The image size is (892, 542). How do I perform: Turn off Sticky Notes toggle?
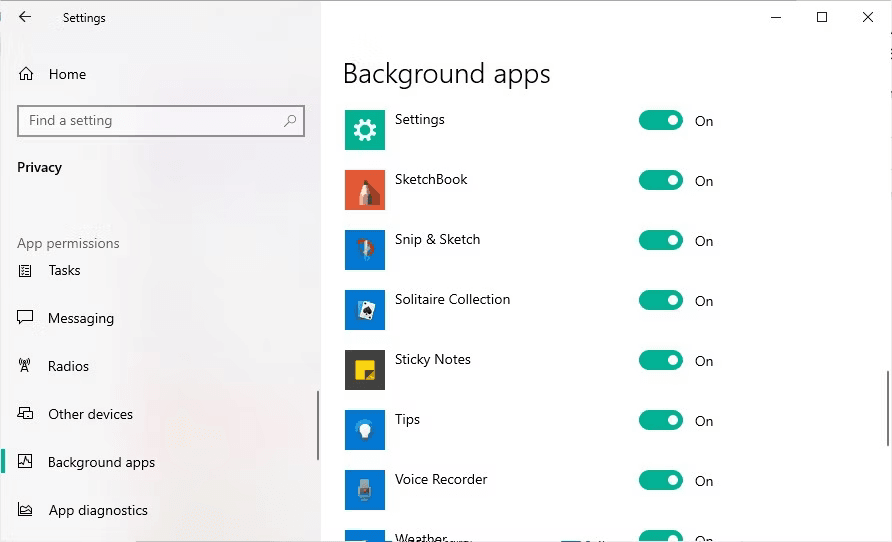pyautogui.click(x=660, y=361)
